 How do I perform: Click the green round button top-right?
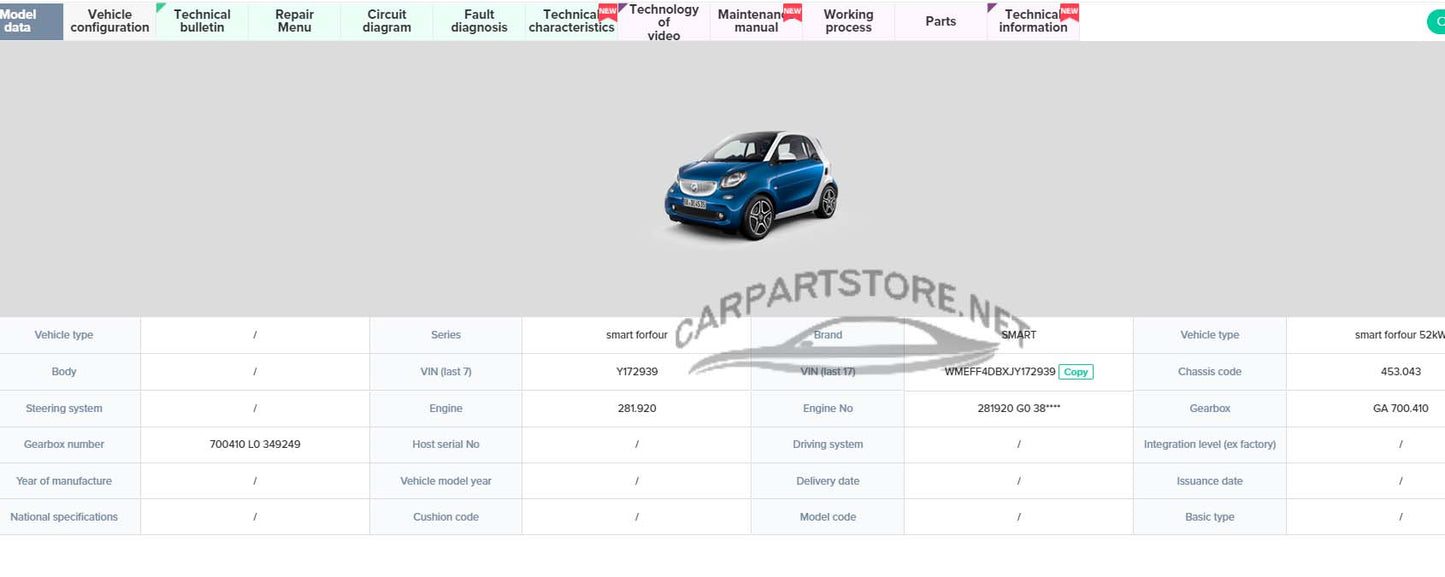(1436, 22)
